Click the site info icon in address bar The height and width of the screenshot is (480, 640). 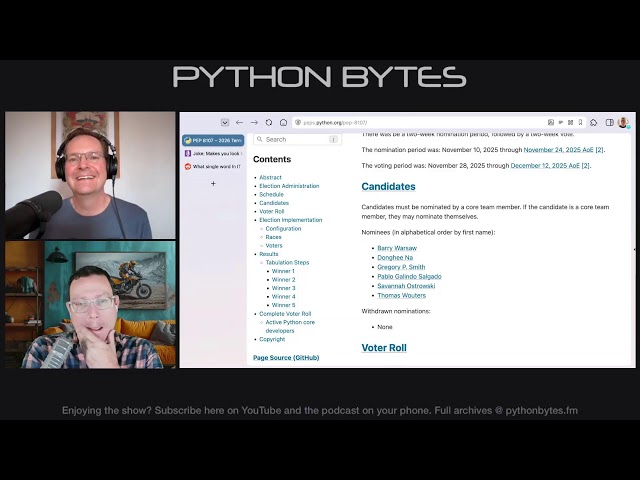click(x=298, y=122)
